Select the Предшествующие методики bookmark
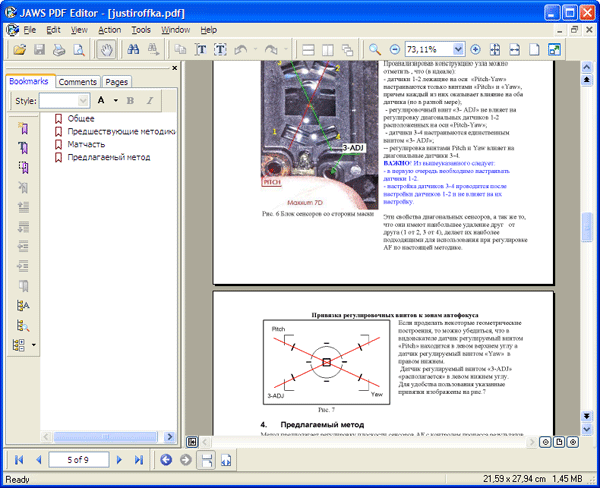The image size is (600, 488). (x=121, y=132)
